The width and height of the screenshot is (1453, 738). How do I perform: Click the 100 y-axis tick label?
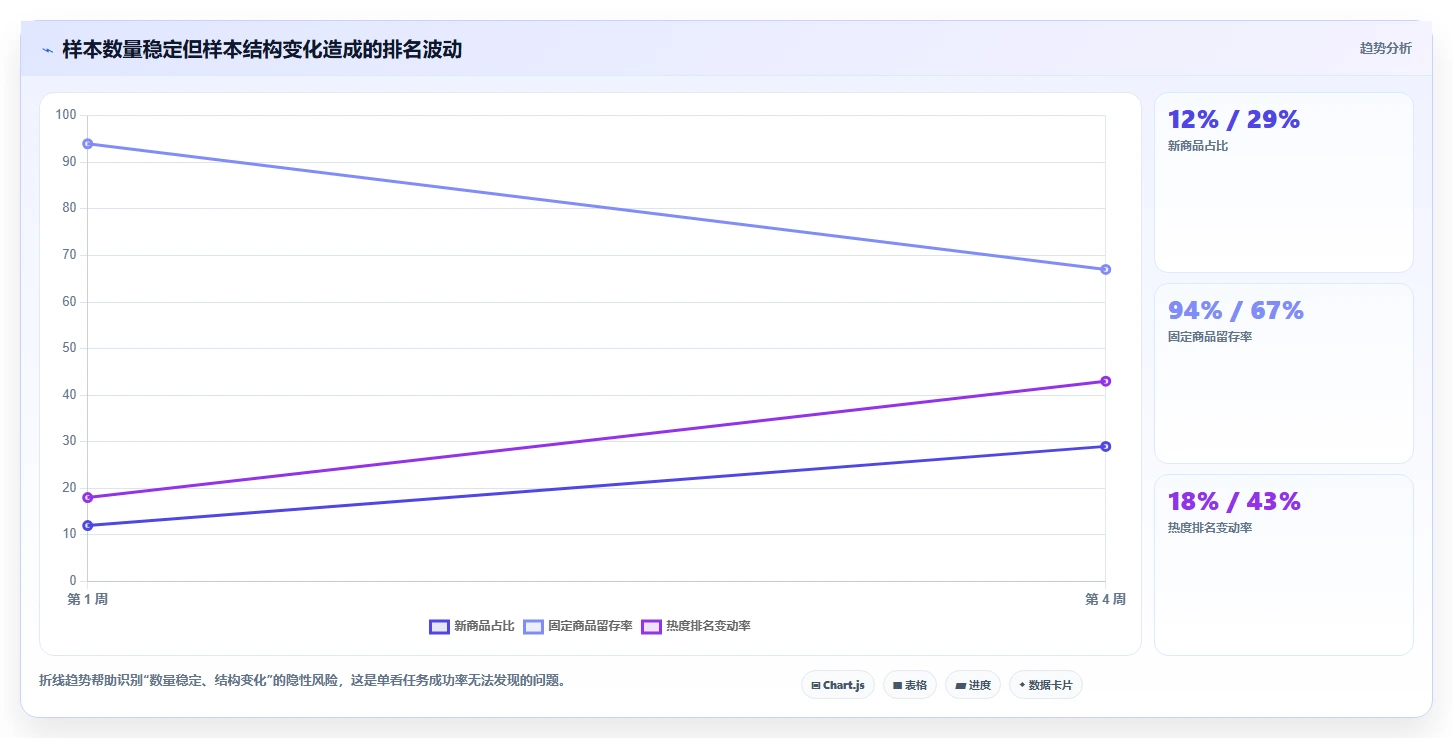click(x=66, y=115)
